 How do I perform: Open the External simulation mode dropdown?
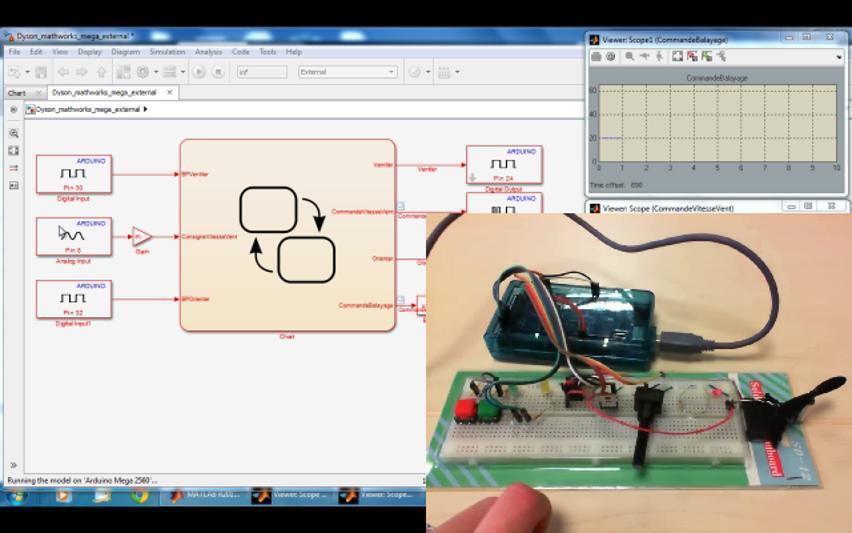tap(348, 72)
